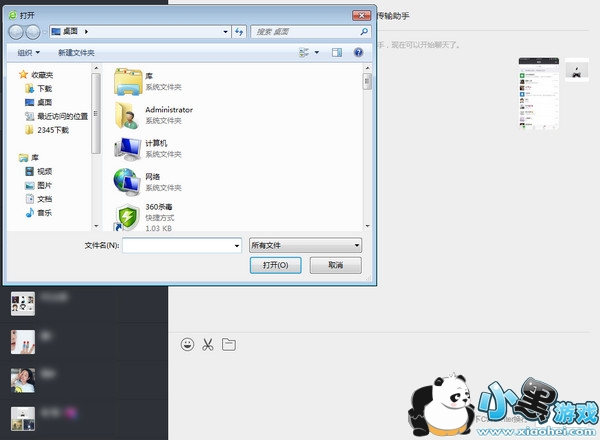Click the sender avatar beside the chat image

(x=577, y=70)
